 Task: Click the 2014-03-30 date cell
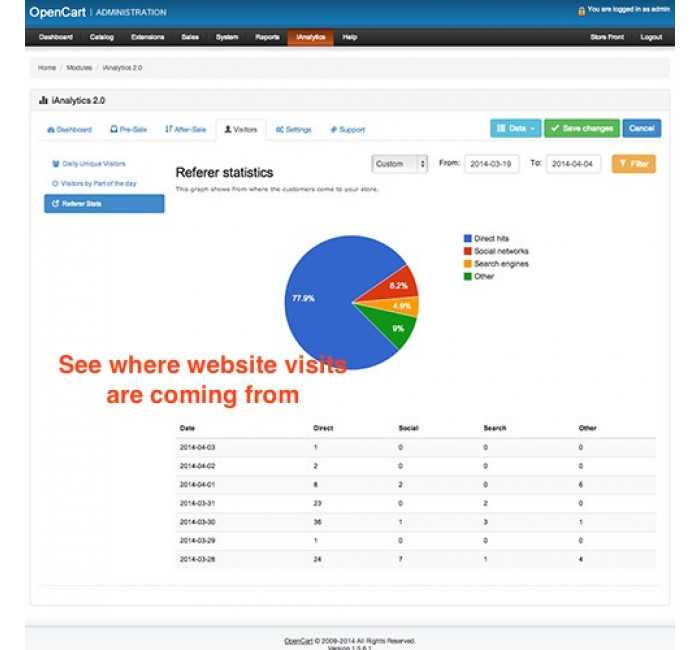click(197, 522)
